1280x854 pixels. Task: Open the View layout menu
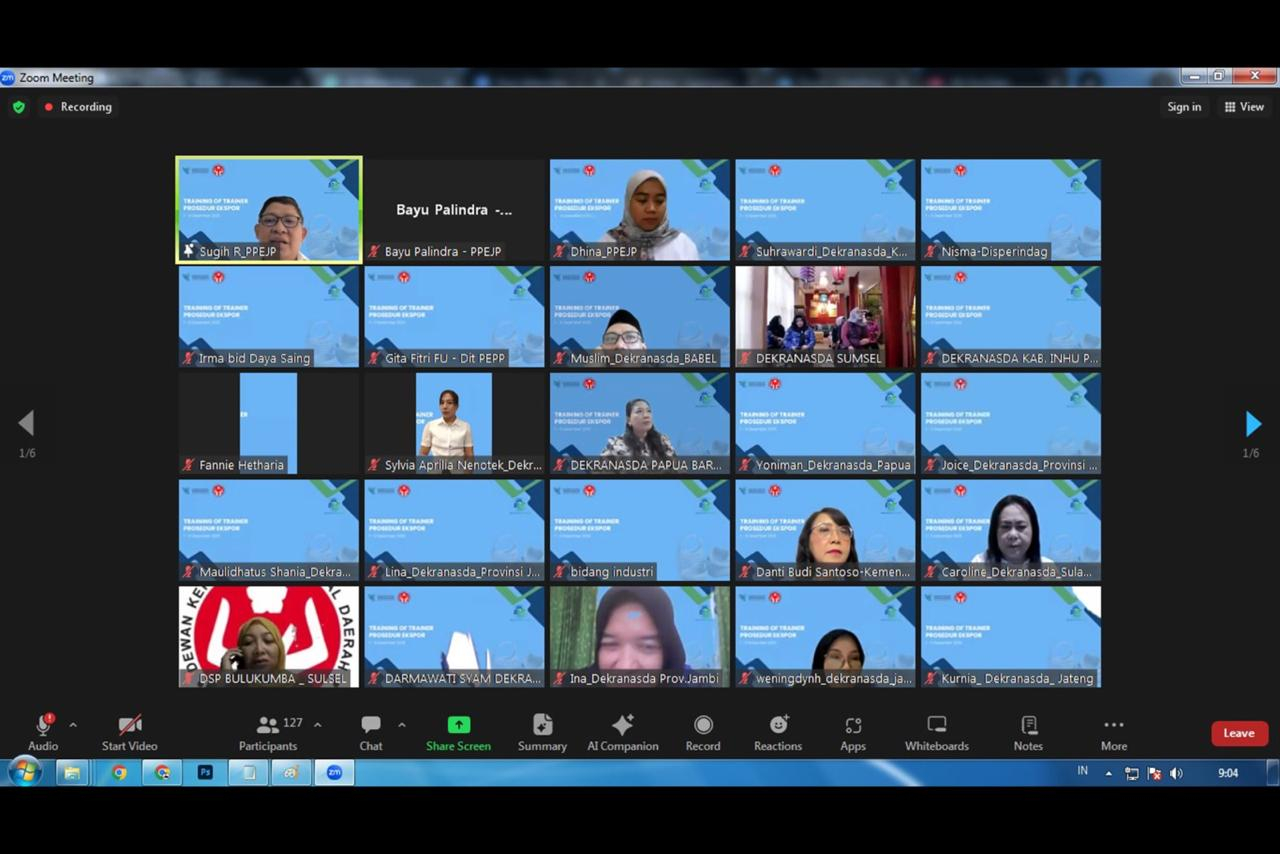[1244, 107]
